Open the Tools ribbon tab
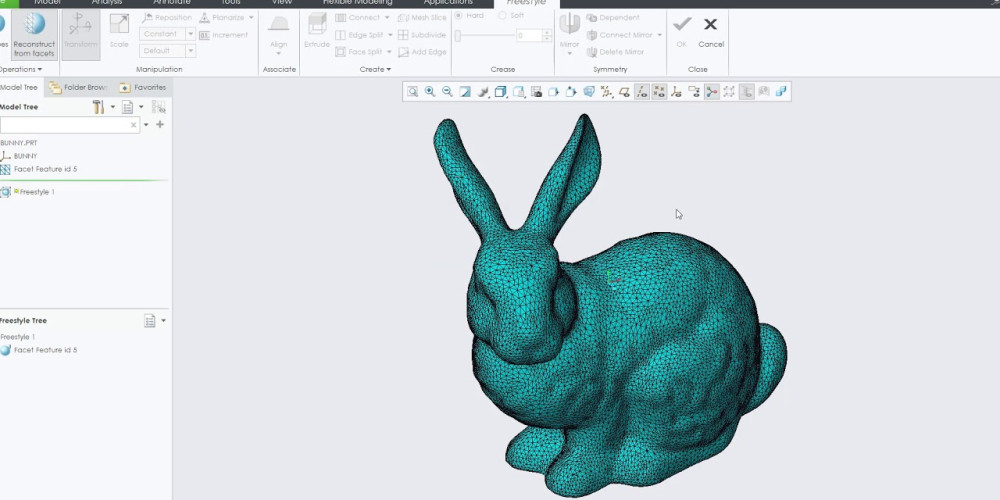This screenshot has width=1000, height=500. click(x=231, y=3)
